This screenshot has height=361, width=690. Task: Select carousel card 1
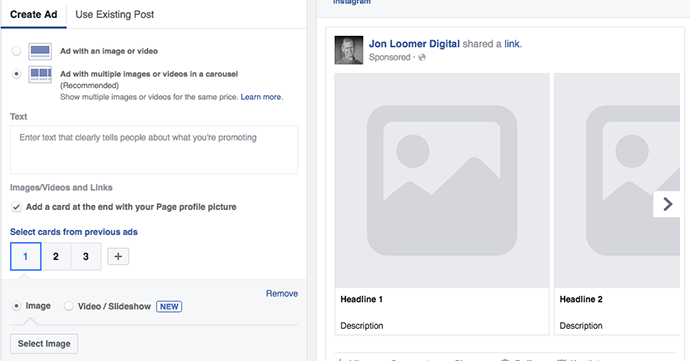click(26, 256)
